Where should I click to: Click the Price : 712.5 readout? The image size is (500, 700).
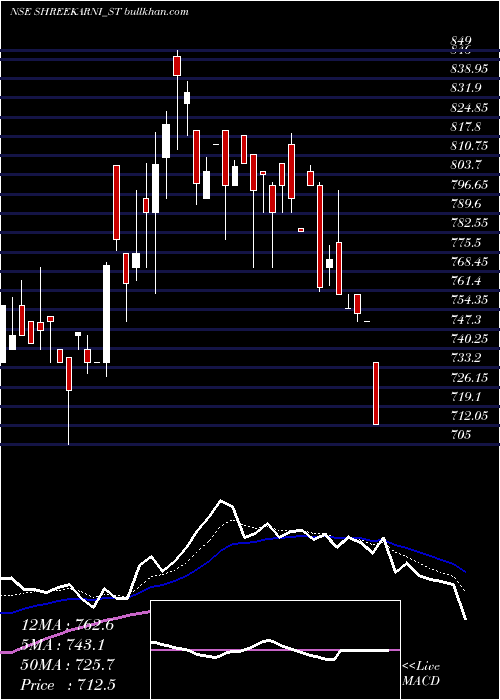coord(67,685)
